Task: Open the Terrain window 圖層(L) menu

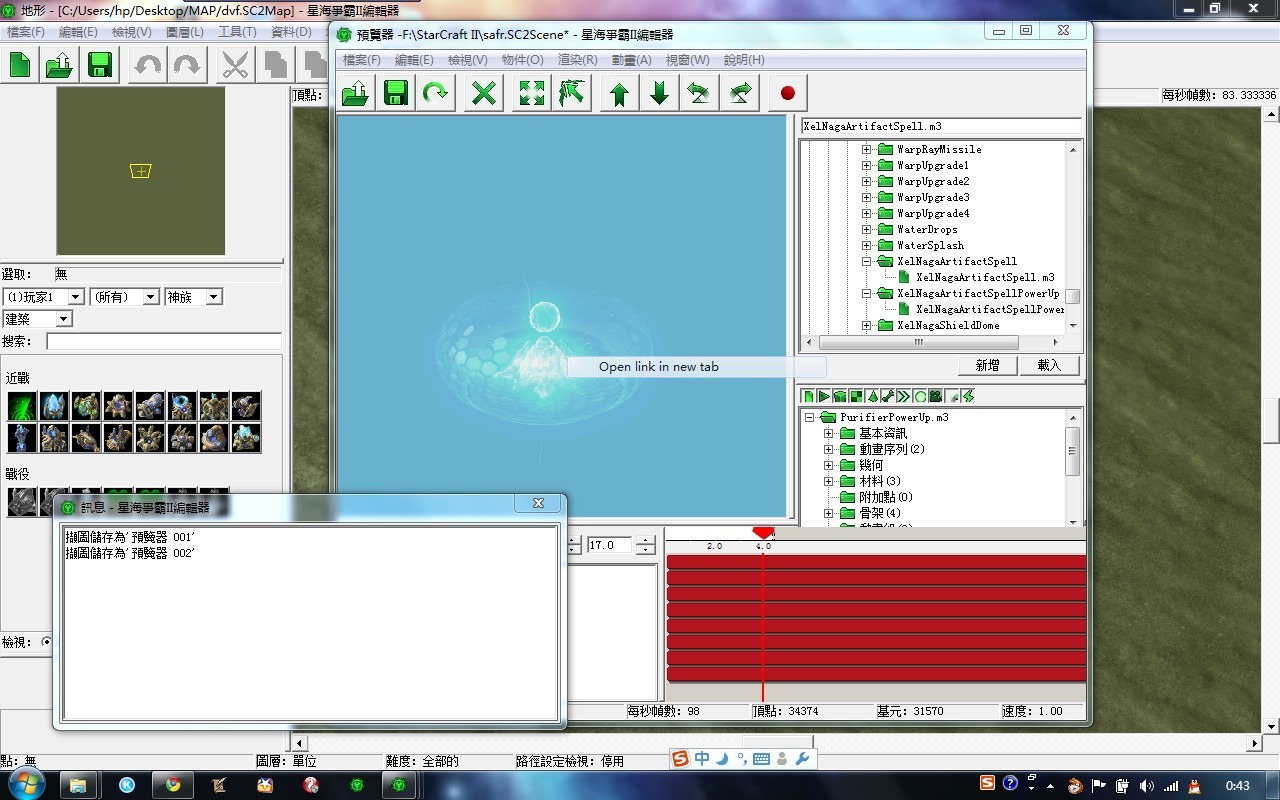Action: tap(185, 32)
